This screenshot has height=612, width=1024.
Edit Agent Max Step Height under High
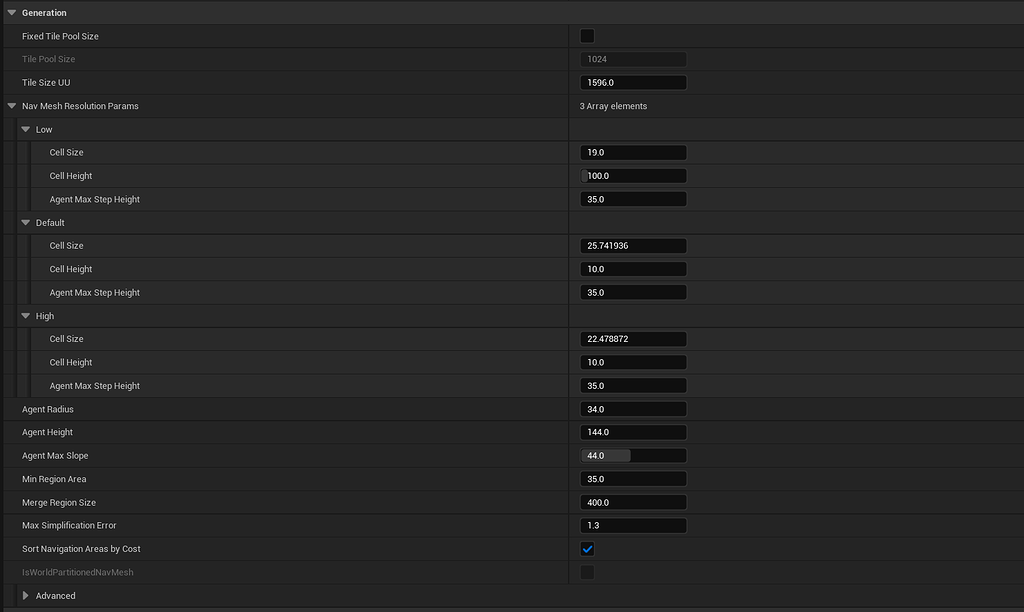(632, 385)
